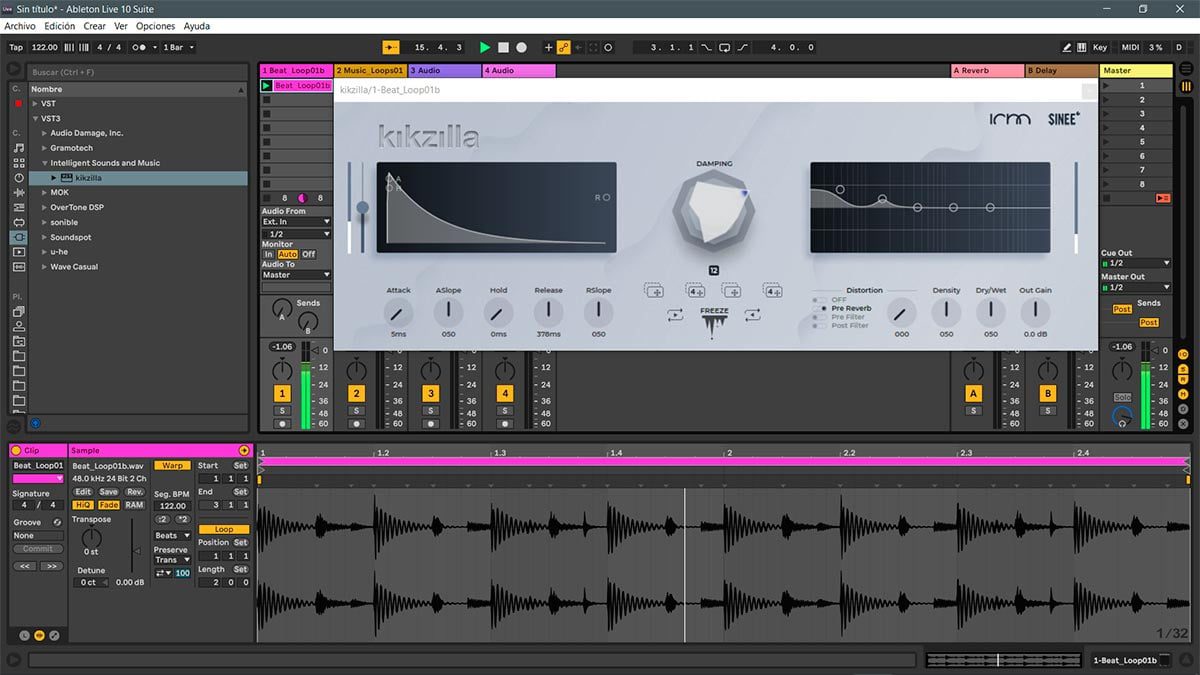Reverse sample with Rev. button
Image resolution: width=1200 pixels, height=675 pixels.
134,492
